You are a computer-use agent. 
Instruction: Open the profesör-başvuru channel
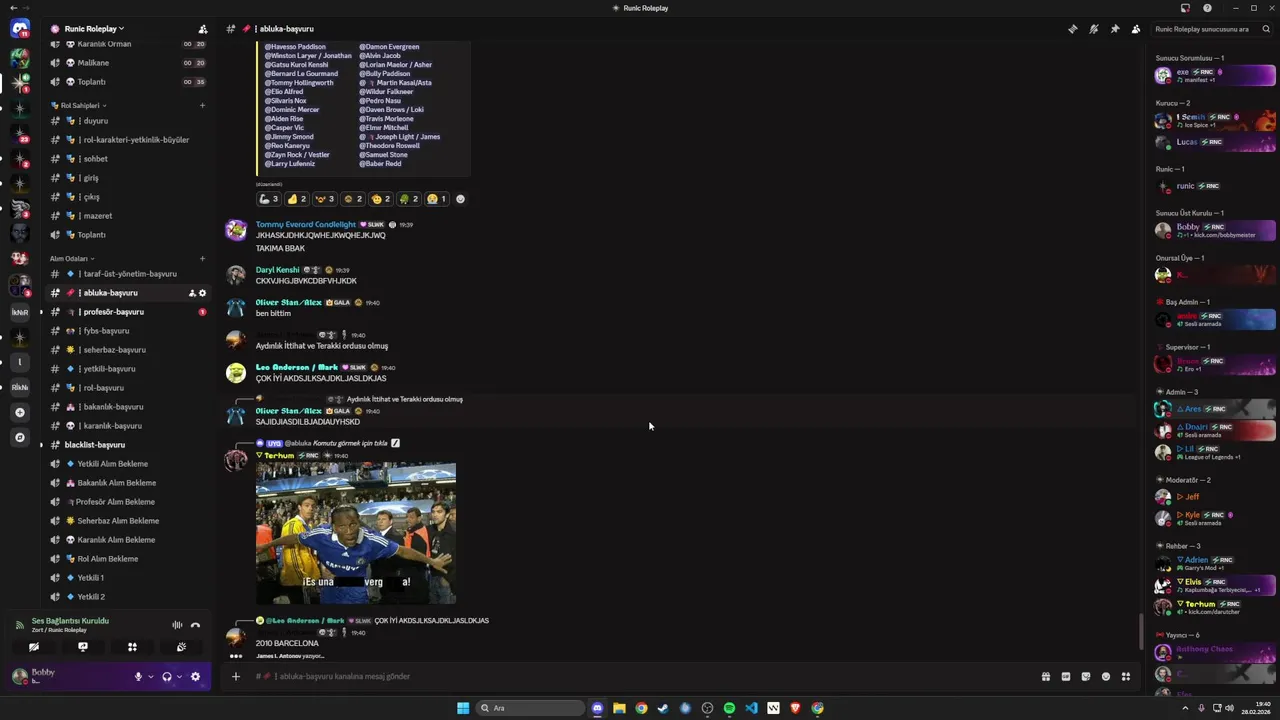(127, 312)
